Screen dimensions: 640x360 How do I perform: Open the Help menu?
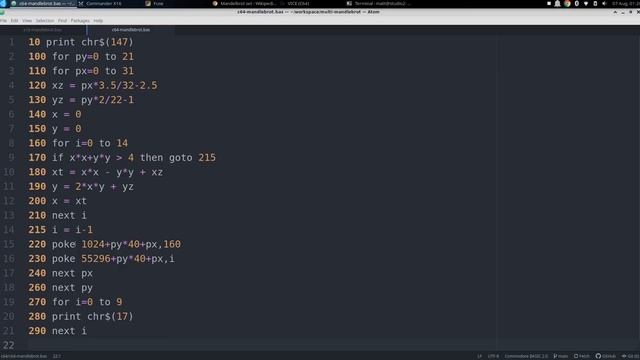(x=98, y=20)
